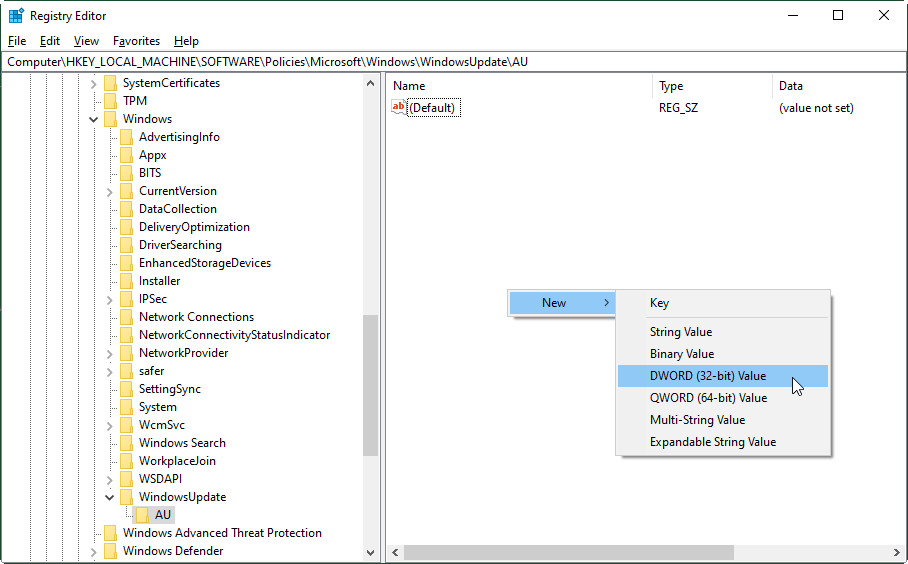Expand the SystemCertificates key
This screenshot has width=908, height=564.
(94, 84)
